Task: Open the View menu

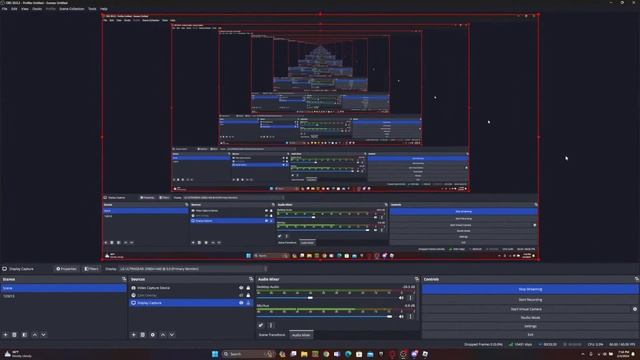Action: [25, 9]
